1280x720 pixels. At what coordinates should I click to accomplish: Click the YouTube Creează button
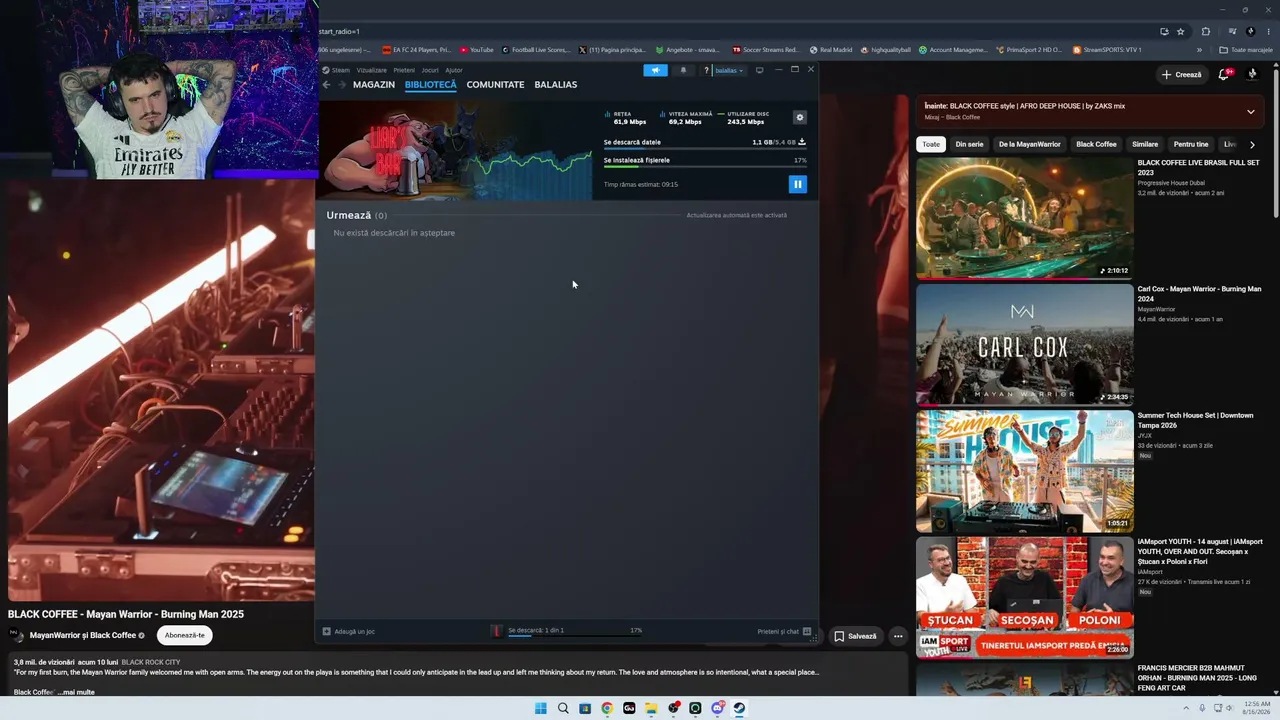[1181, 75]
